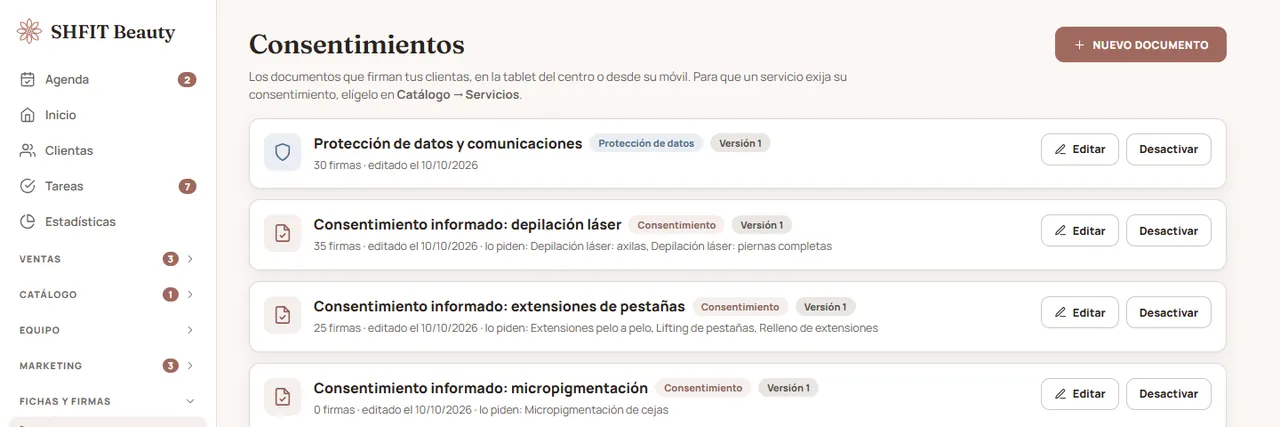Image resolution: width=1280 pixels, height=427 pixels.
Task: Click the EQUIPO sidebar section label
Action: 40,330
